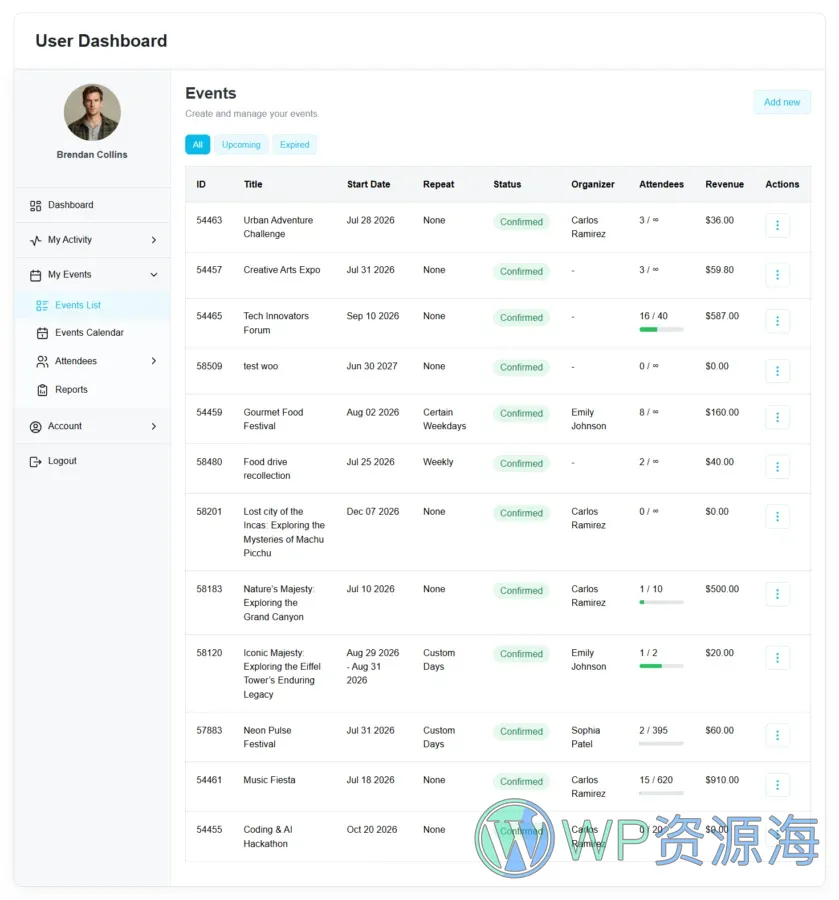Click organizer Emily Johnson for Gourmet Food Festival

[588, 419]
